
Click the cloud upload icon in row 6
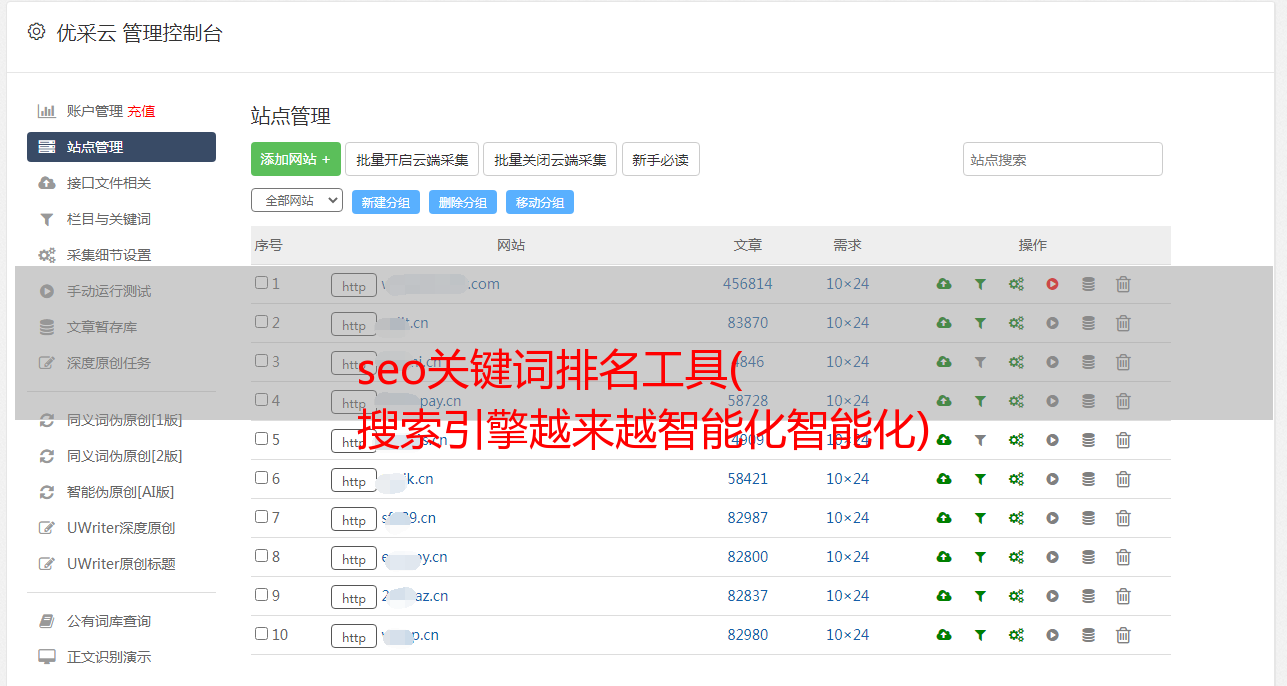[944, 479]
